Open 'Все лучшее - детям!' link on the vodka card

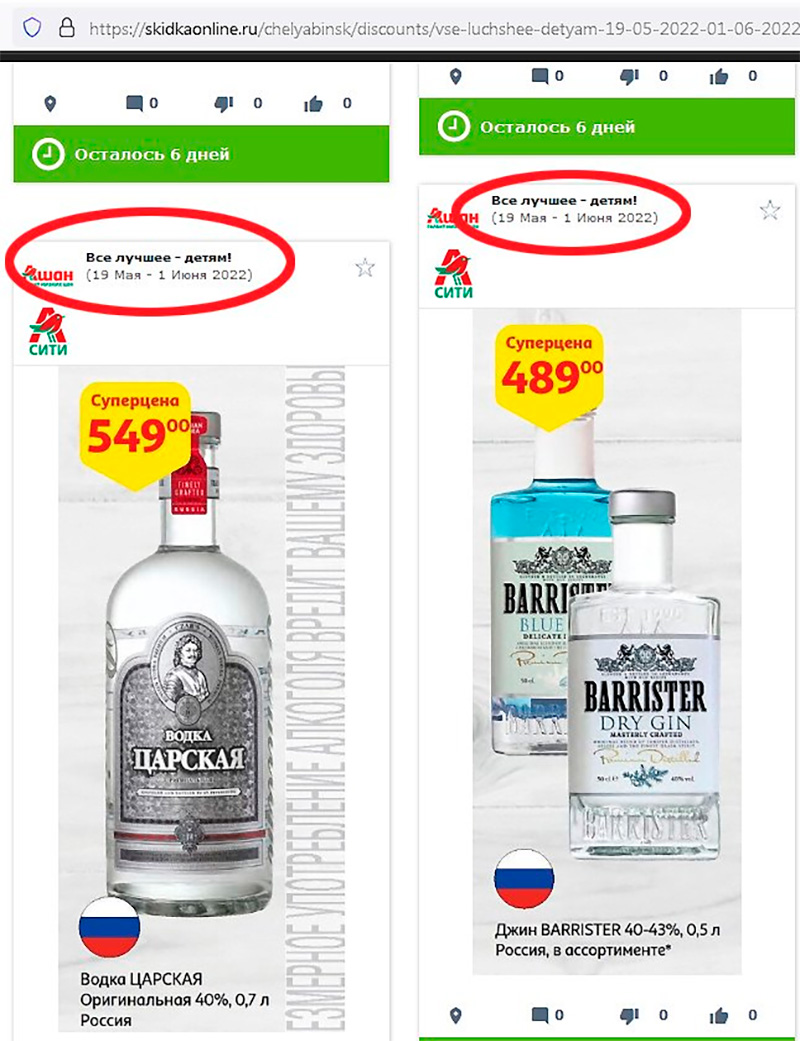[159, 258]
